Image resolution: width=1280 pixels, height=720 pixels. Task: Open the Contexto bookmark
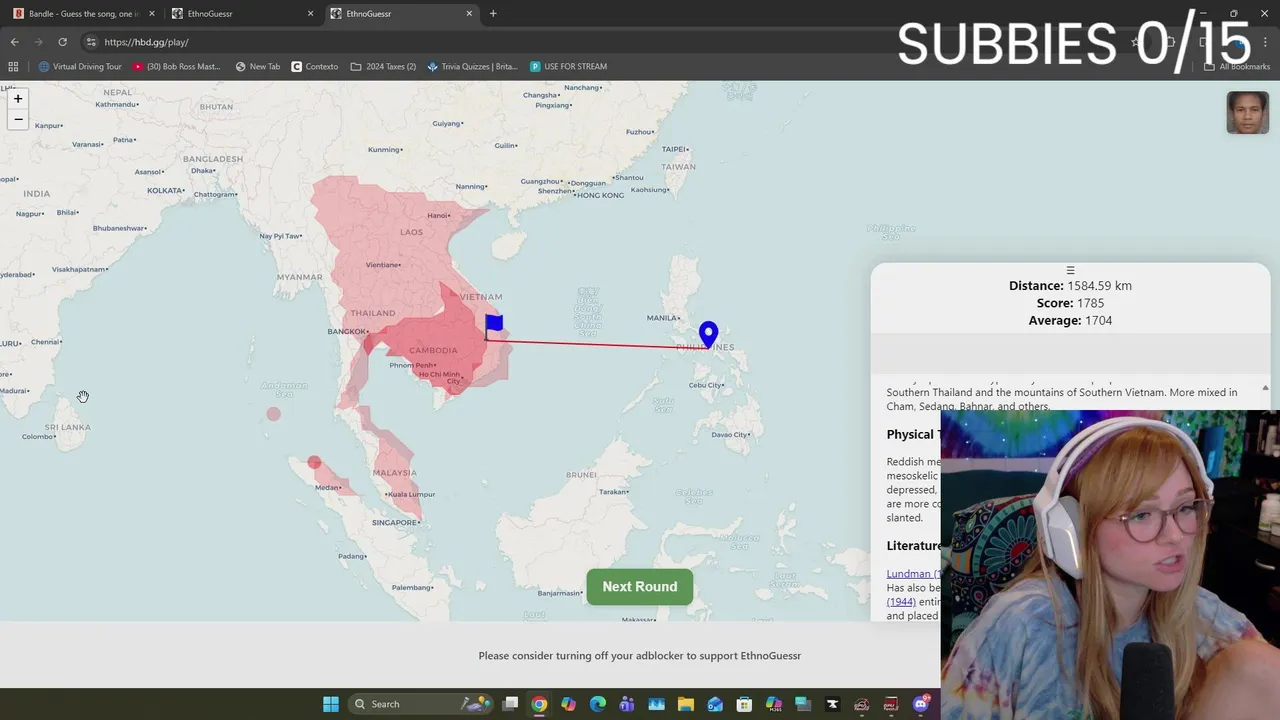pos(315,67)
